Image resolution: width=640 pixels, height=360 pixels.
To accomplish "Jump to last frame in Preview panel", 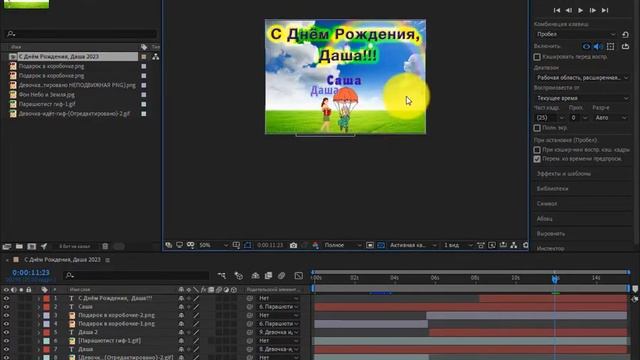I will click(x=605, y=10).
